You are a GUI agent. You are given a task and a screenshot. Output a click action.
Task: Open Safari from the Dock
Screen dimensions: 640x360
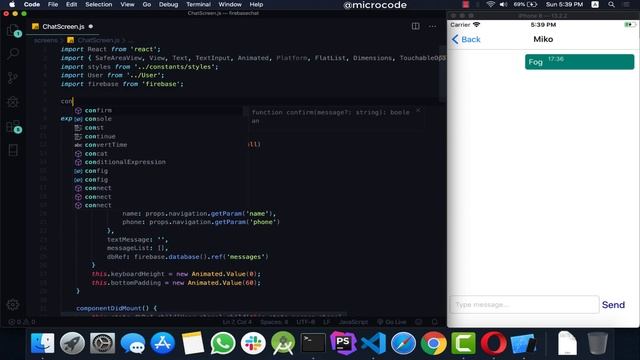[x=403, y=343]
